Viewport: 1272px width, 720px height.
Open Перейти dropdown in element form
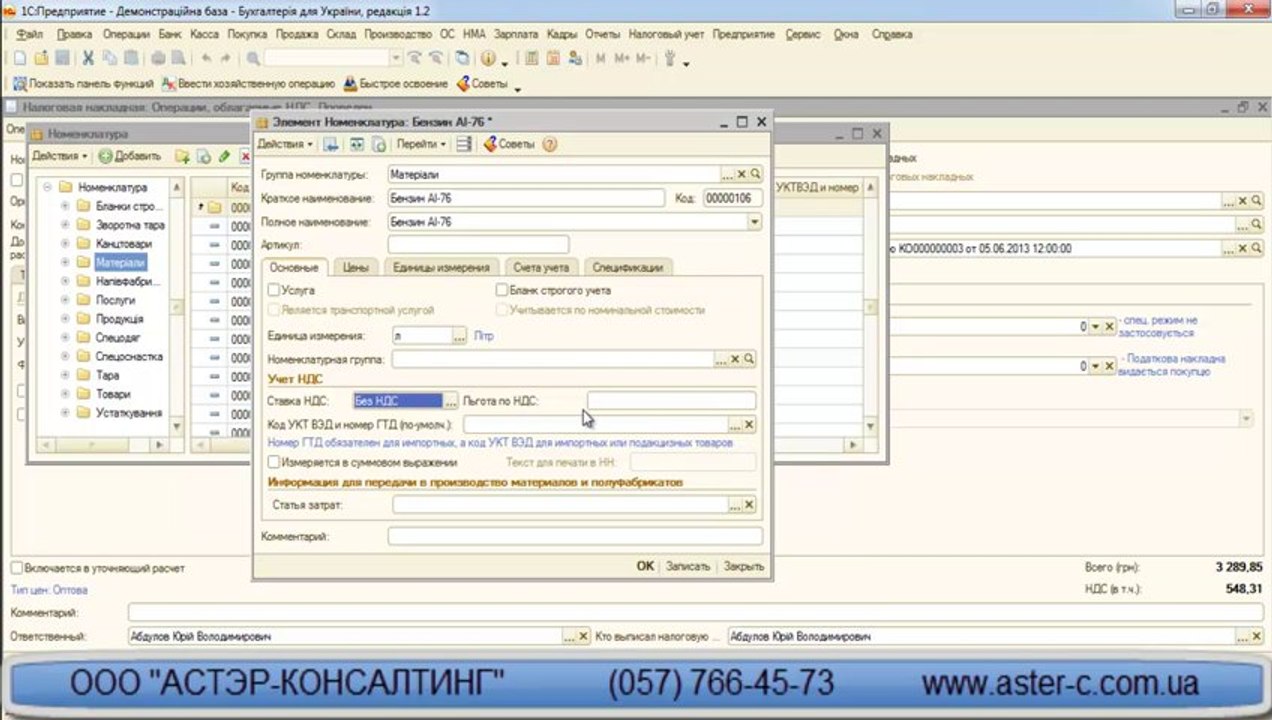click(x=422, y=144)
